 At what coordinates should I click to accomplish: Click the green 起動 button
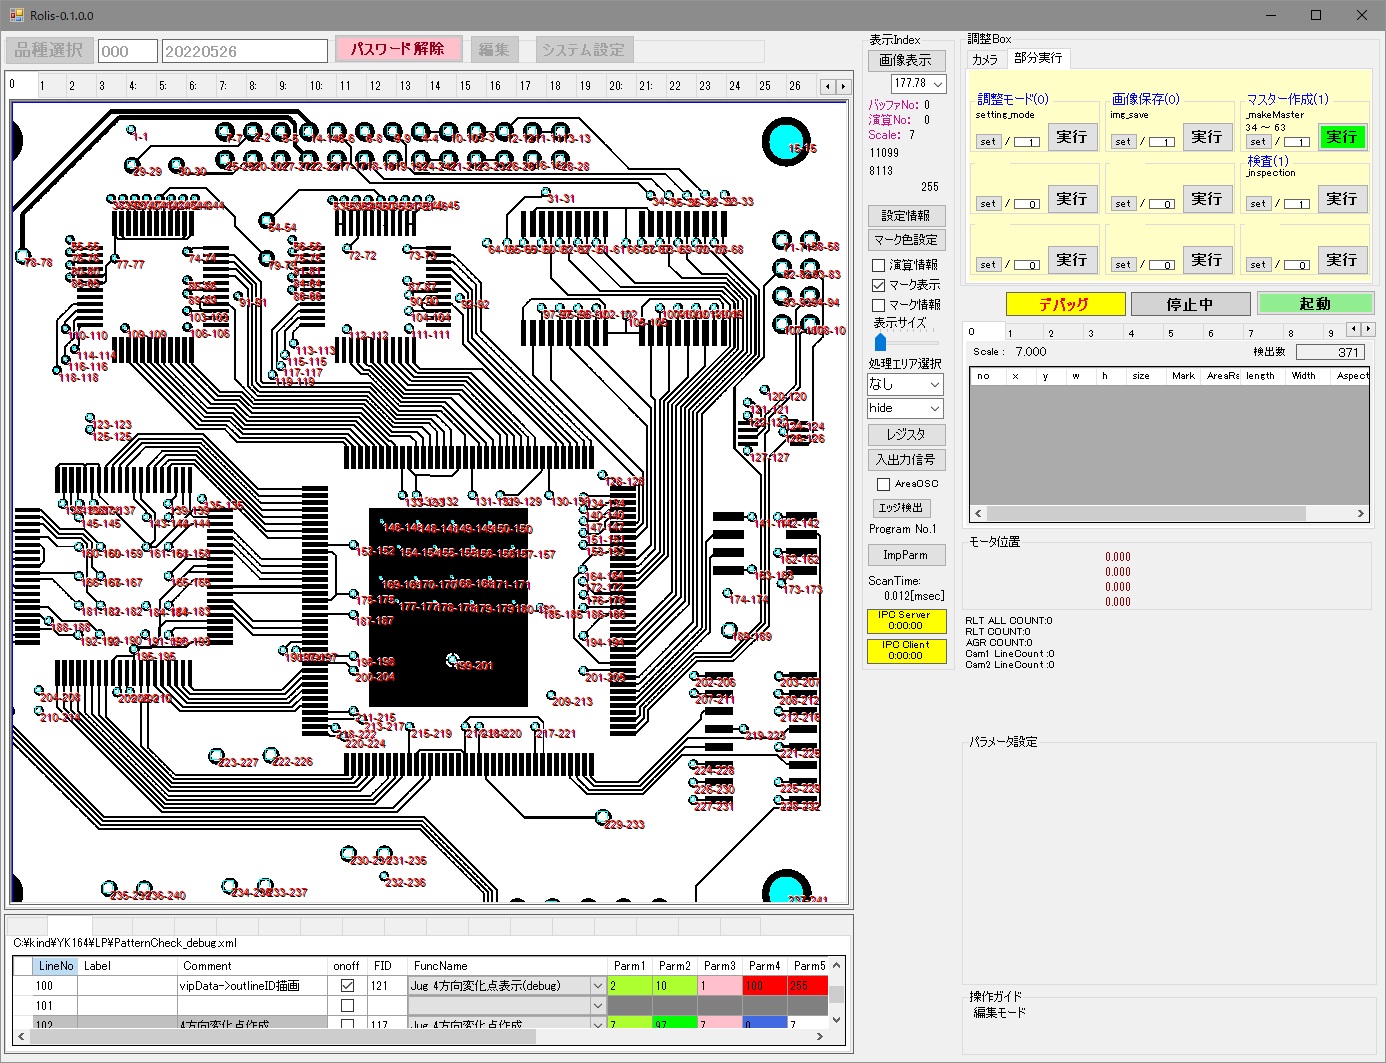pyautogui.click(x=1314, y=304)
